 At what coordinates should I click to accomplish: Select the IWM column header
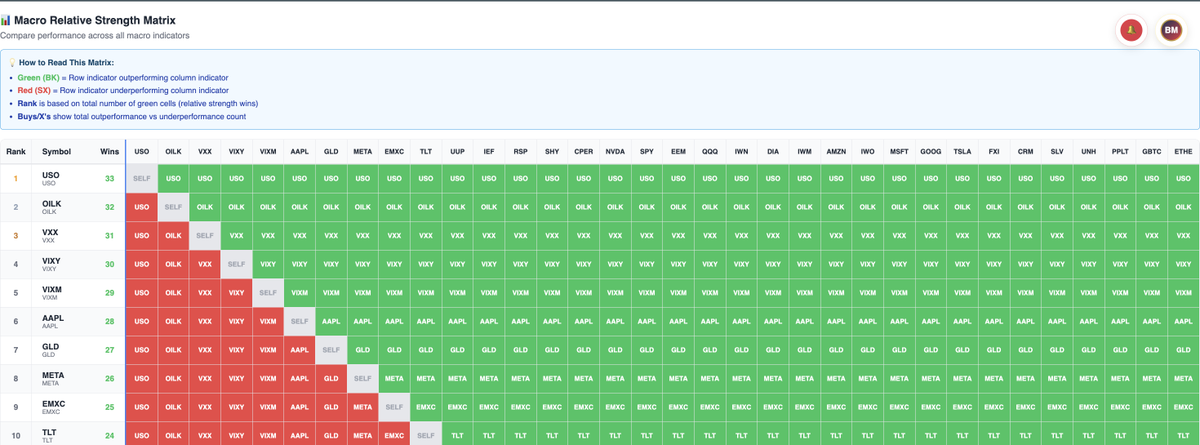tap(804, 152)
